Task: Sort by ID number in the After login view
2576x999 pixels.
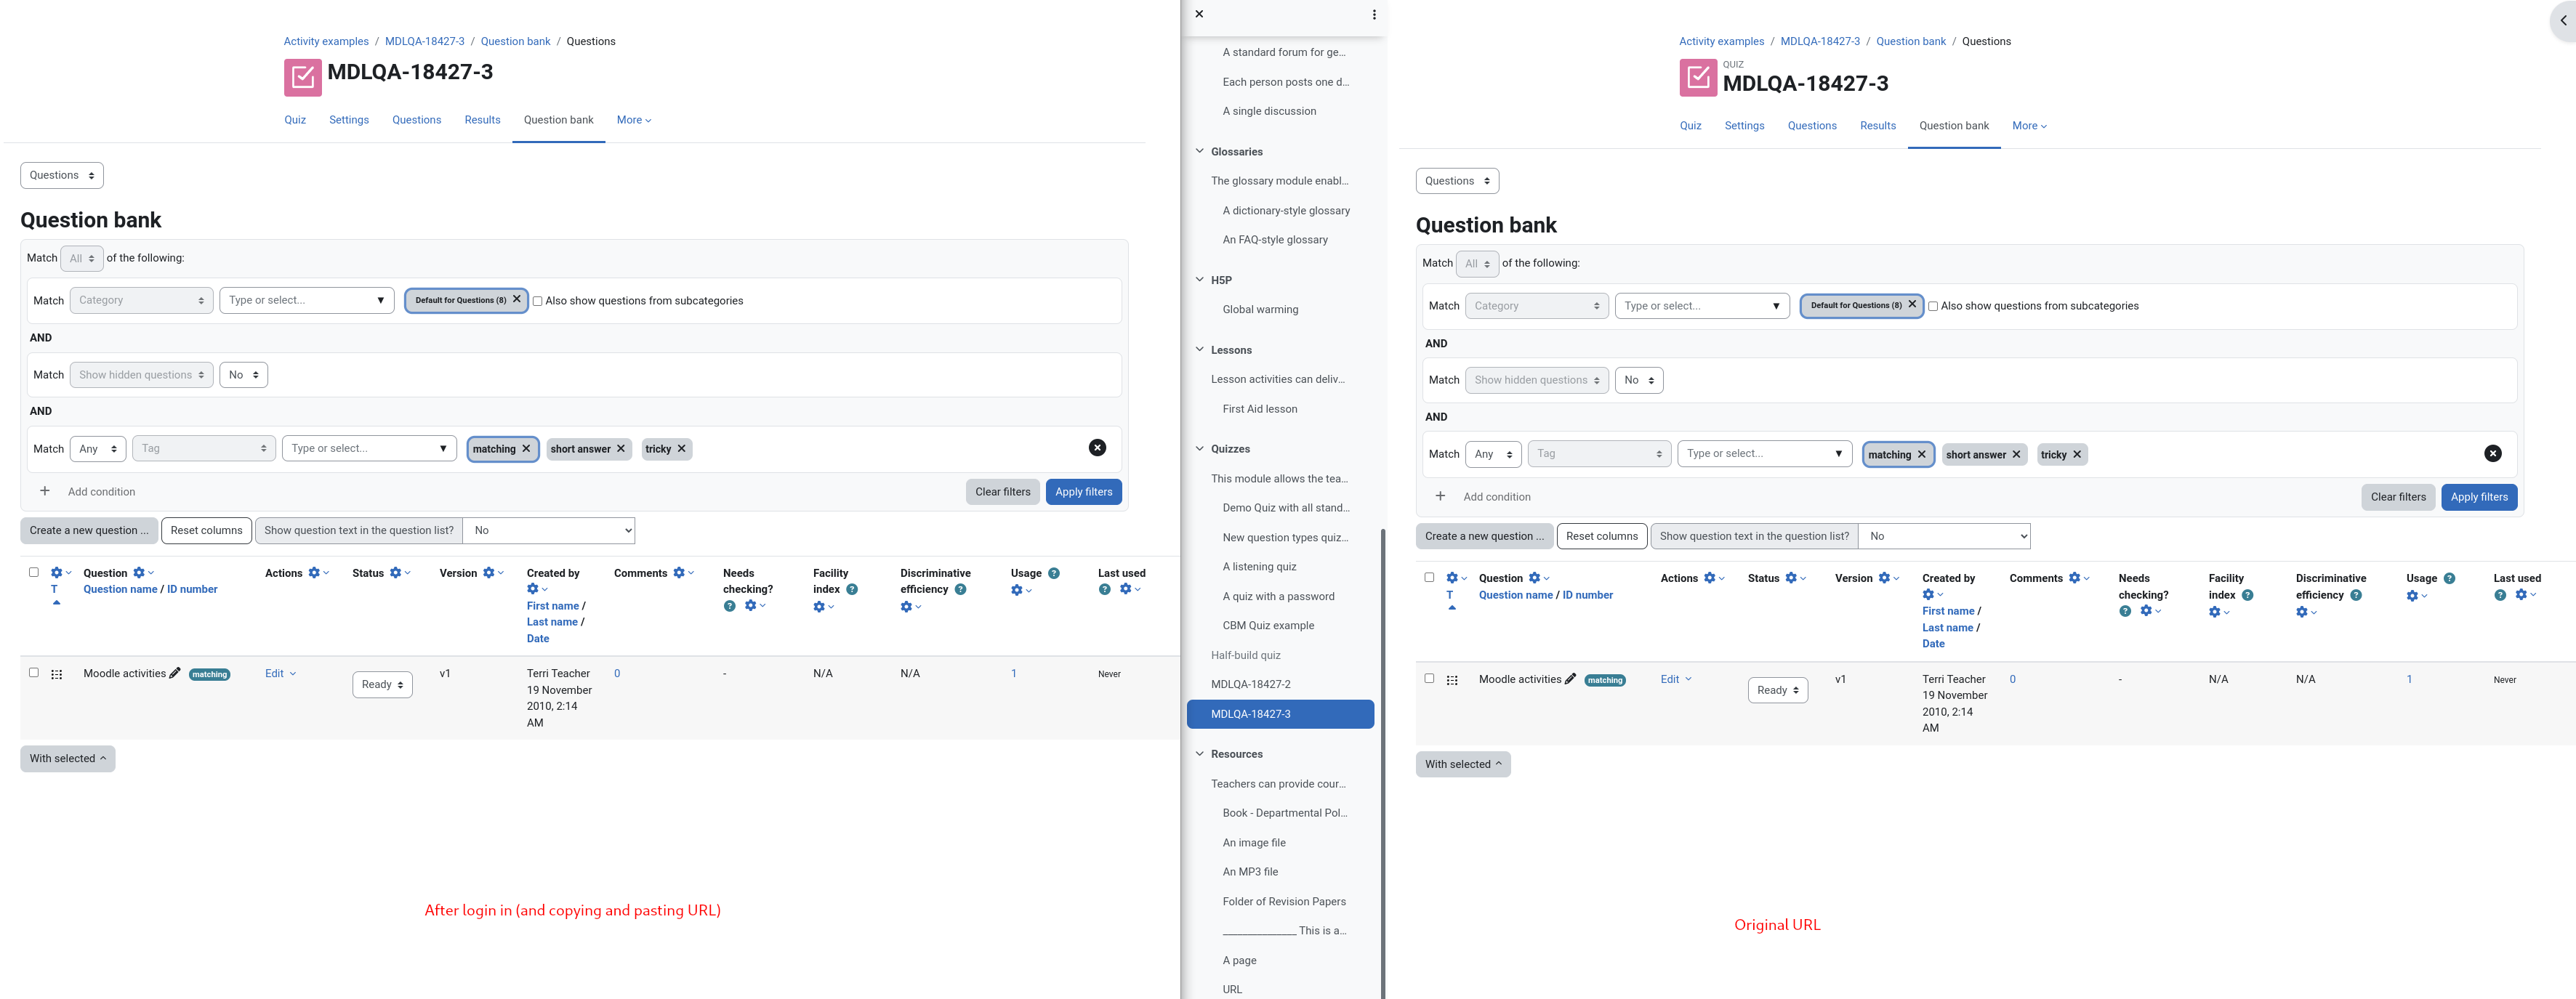Action: coord(192,589)
